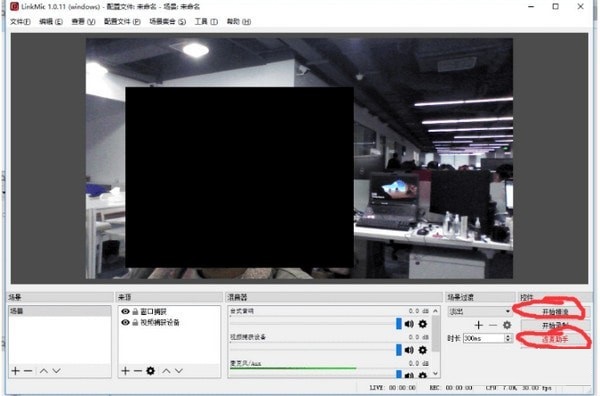Open the 场景集合 menu
The width and height of the screenshot is (600, 396).
tap(168, 22)
